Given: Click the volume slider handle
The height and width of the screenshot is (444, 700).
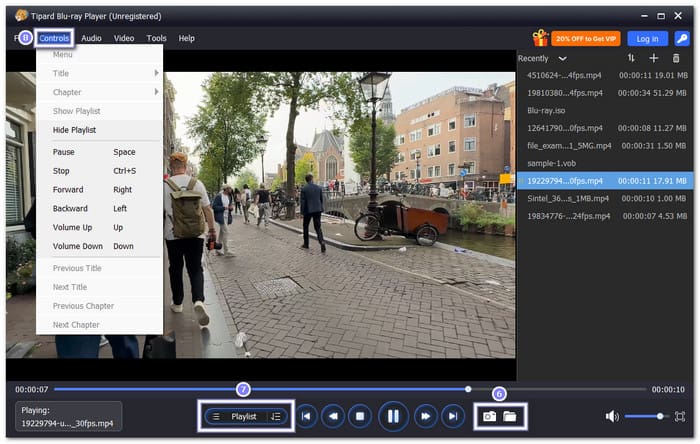Looking at the screenshot, I should [x=660, y=416].
